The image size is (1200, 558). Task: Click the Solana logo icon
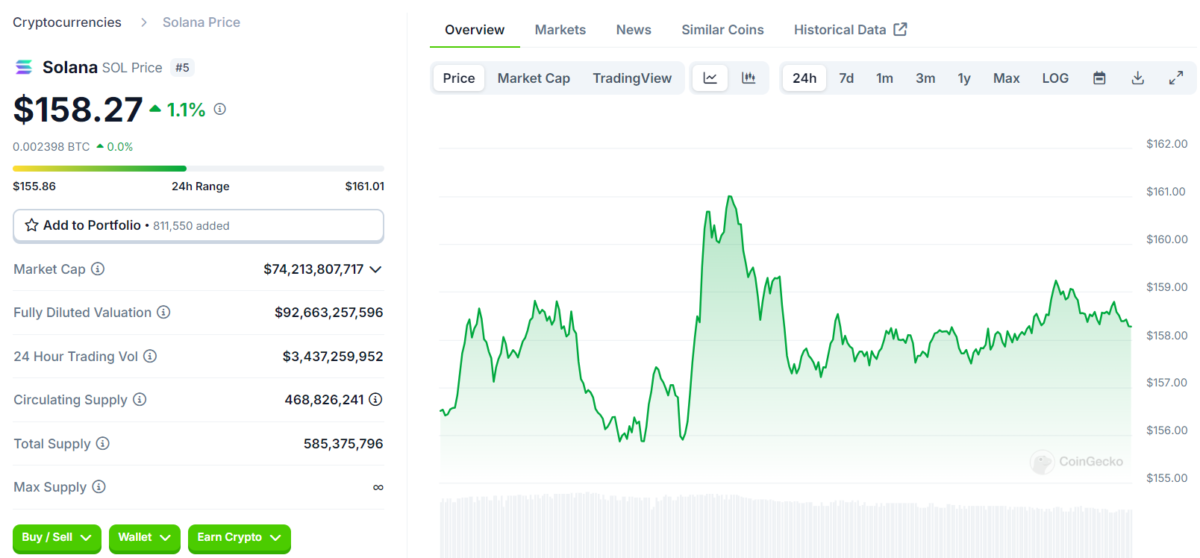[23, 67]
